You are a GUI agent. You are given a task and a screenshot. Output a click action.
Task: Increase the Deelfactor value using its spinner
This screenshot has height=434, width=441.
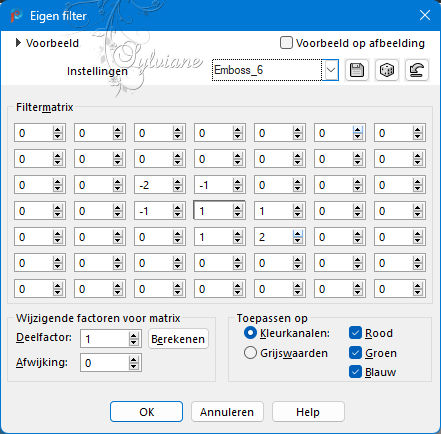tap(134, 336)
